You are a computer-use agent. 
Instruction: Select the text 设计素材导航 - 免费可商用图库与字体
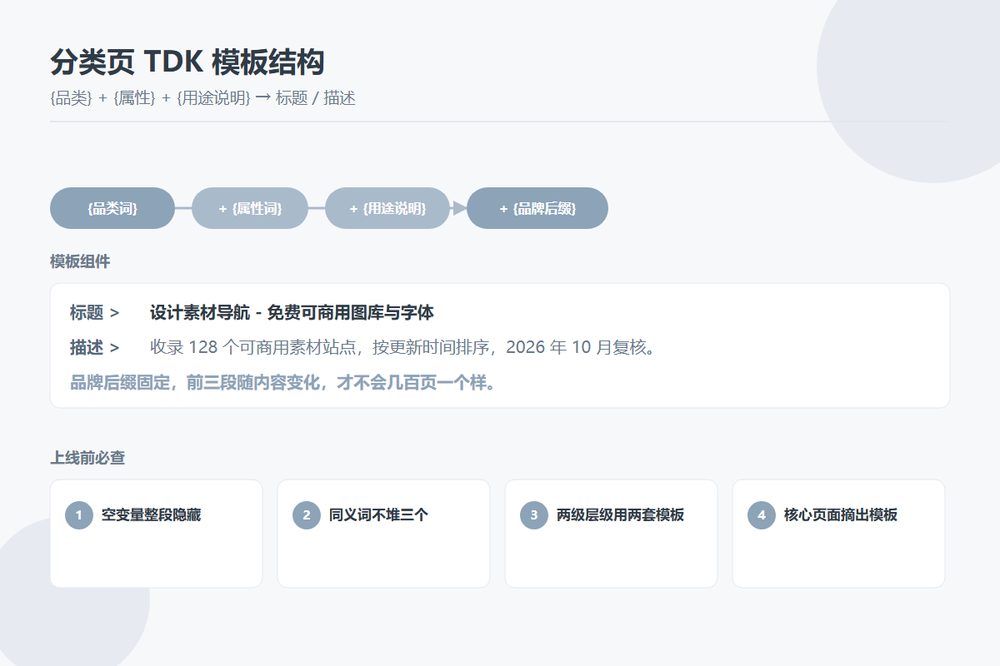[291, 313]
